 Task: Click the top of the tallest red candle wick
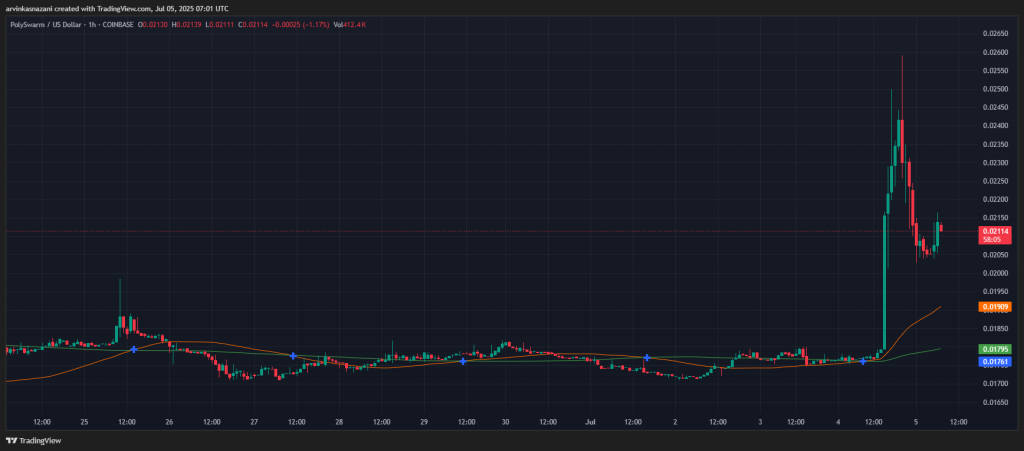(x=902, y=57)
